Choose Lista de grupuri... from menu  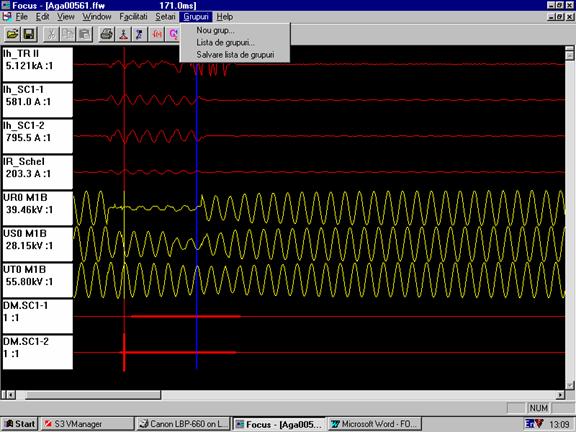225,43
